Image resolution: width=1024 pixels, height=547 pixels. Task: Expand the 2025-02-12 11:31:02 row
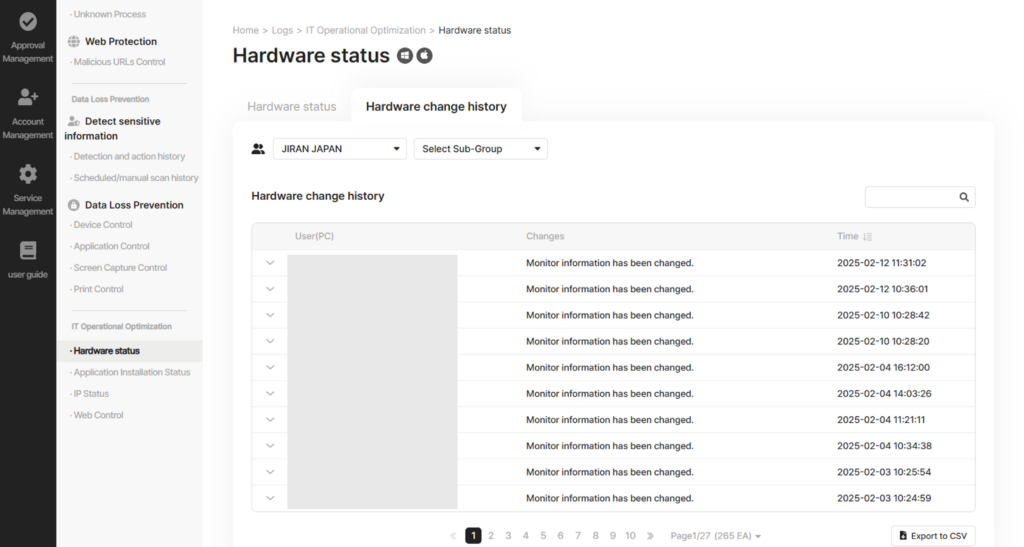point(269,263)
